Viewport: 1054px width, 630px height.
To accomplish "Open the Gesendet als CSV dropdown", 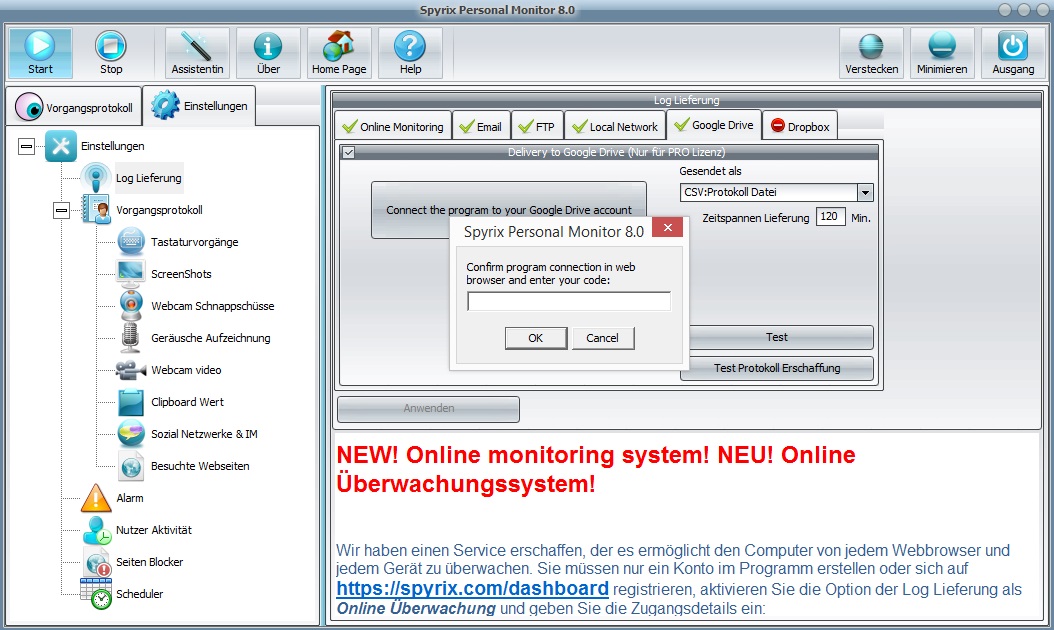I will pyautogui.click(x=864, y=192).
